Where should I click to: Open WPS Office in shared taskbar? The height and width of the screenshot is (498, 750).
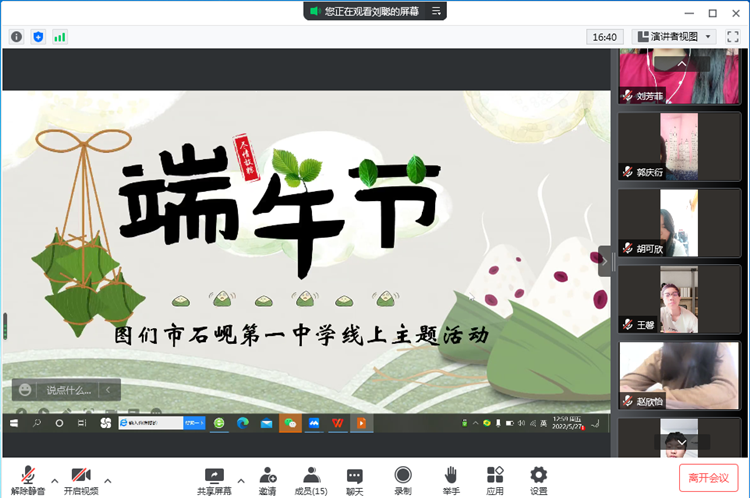[x=338, y=423]
